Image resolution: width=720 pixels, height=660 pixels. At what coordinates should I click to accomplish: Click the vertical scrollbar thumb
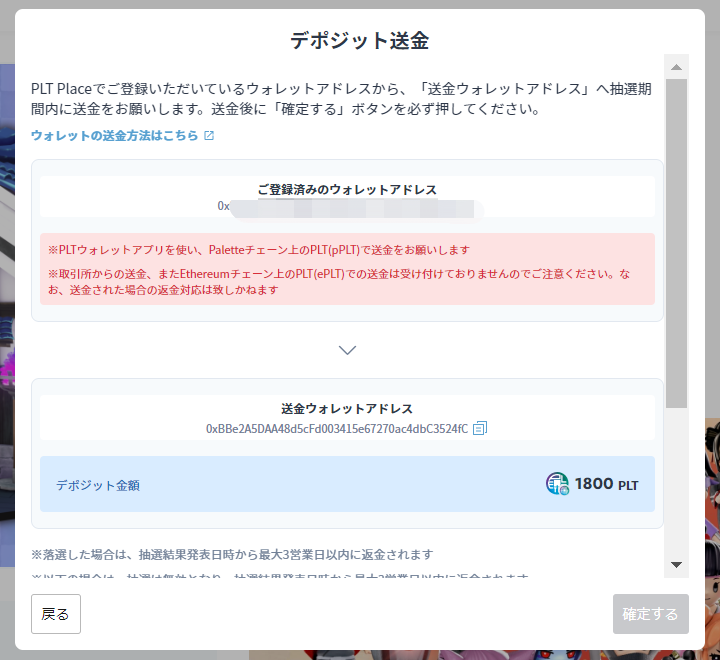pos(676,243)
